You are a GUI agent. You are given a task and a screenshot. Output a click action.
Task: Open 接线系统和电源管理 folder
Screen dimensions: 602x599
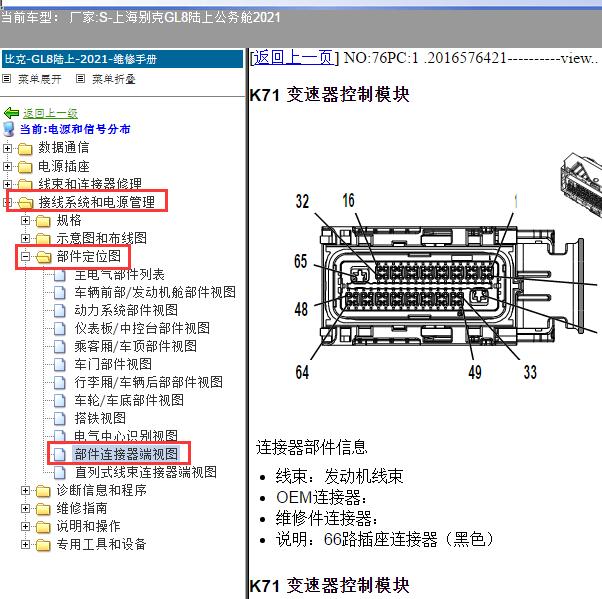(x=96, y=202)
